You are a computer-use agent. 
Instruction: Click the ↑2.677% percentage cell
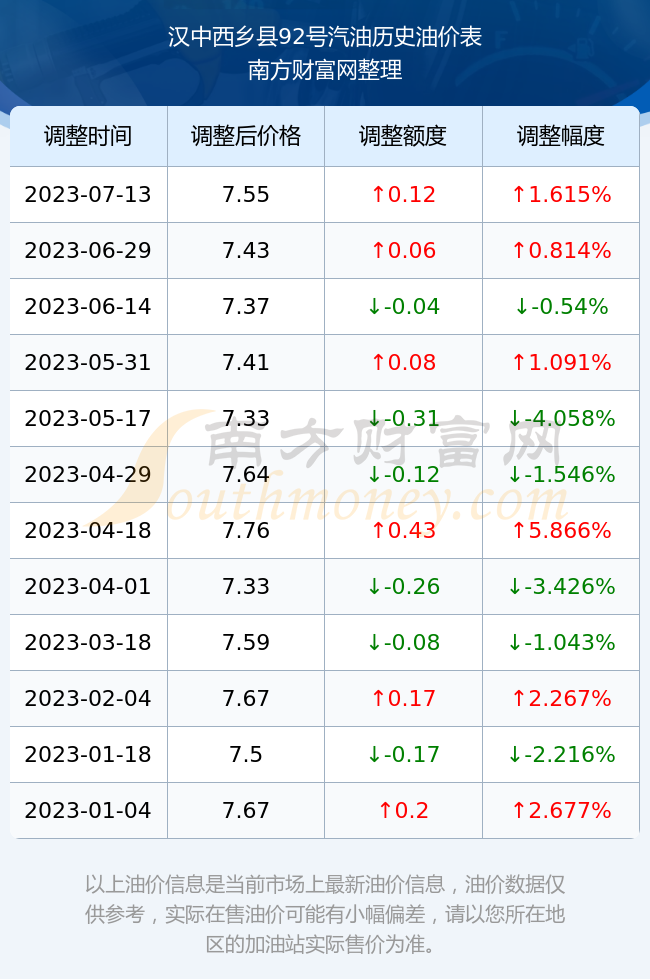tap(561, 810)
